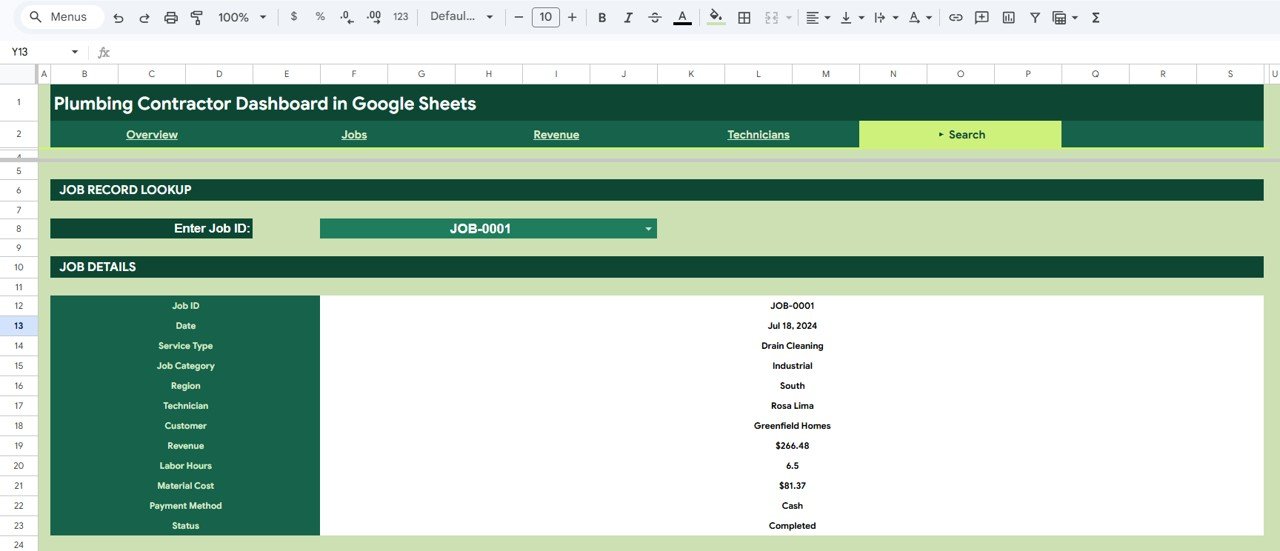The image size is (1280, 551).
Task: Open the font family Default dropdown
Action: coord(462,17)
